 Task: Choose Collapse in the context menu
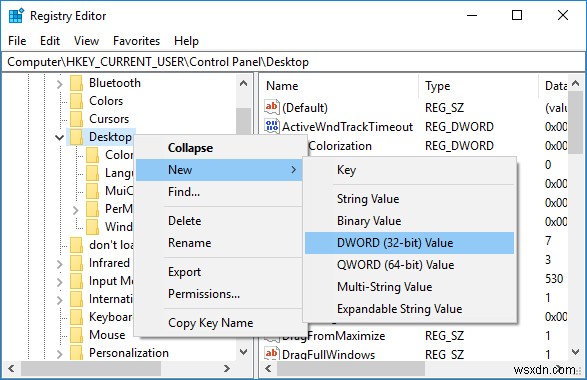coord(219,148)
